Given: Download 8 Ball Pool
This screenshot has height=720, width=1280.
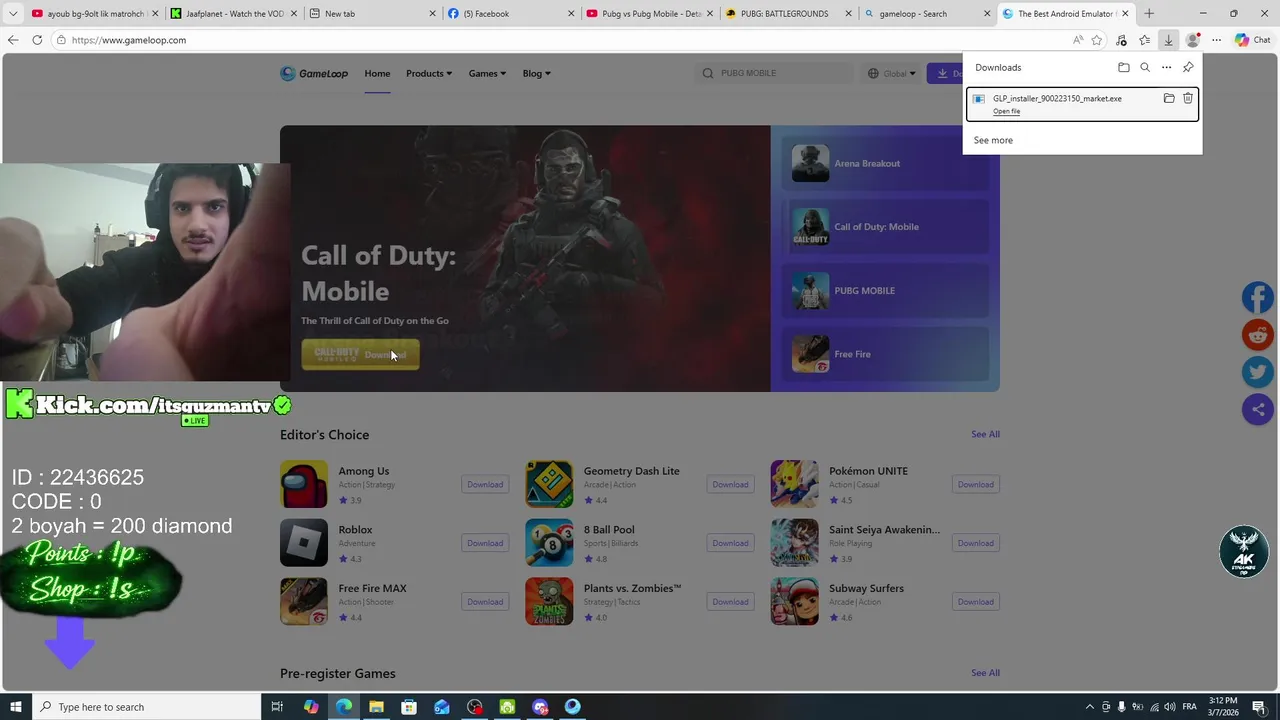Looking at the screenshot, I should pos(730,543).
